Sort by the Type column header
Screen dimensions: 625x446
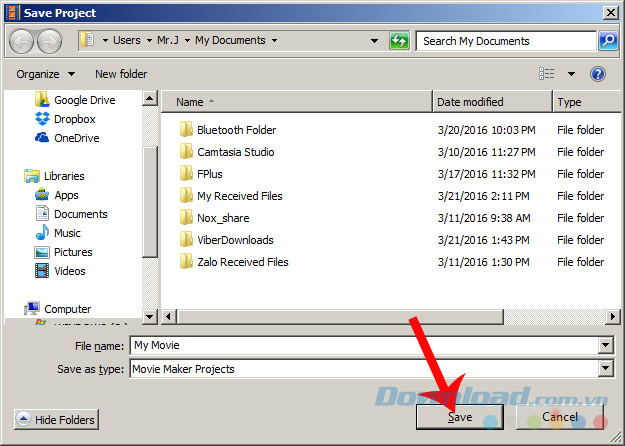pos(587,102)
